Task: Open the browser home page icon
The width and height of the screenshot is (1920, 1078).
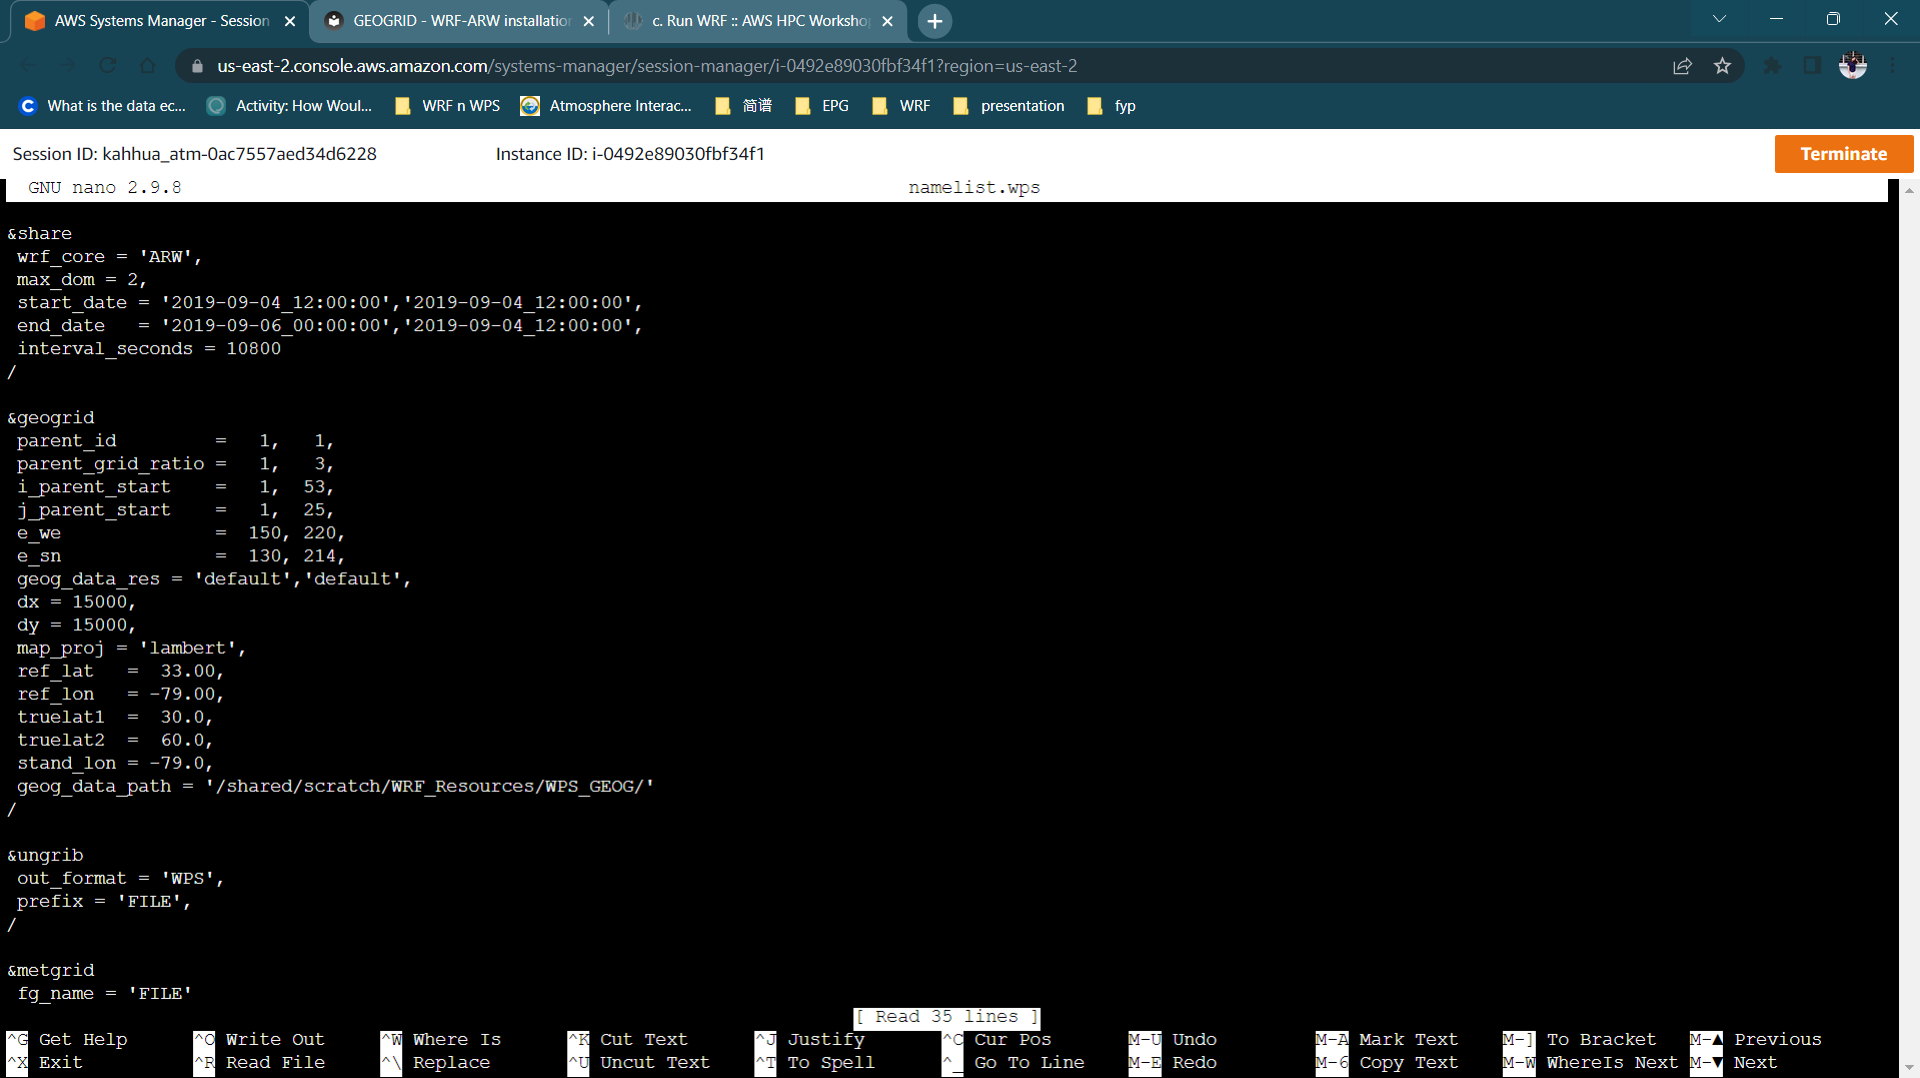Action: (x=147, y=66)
